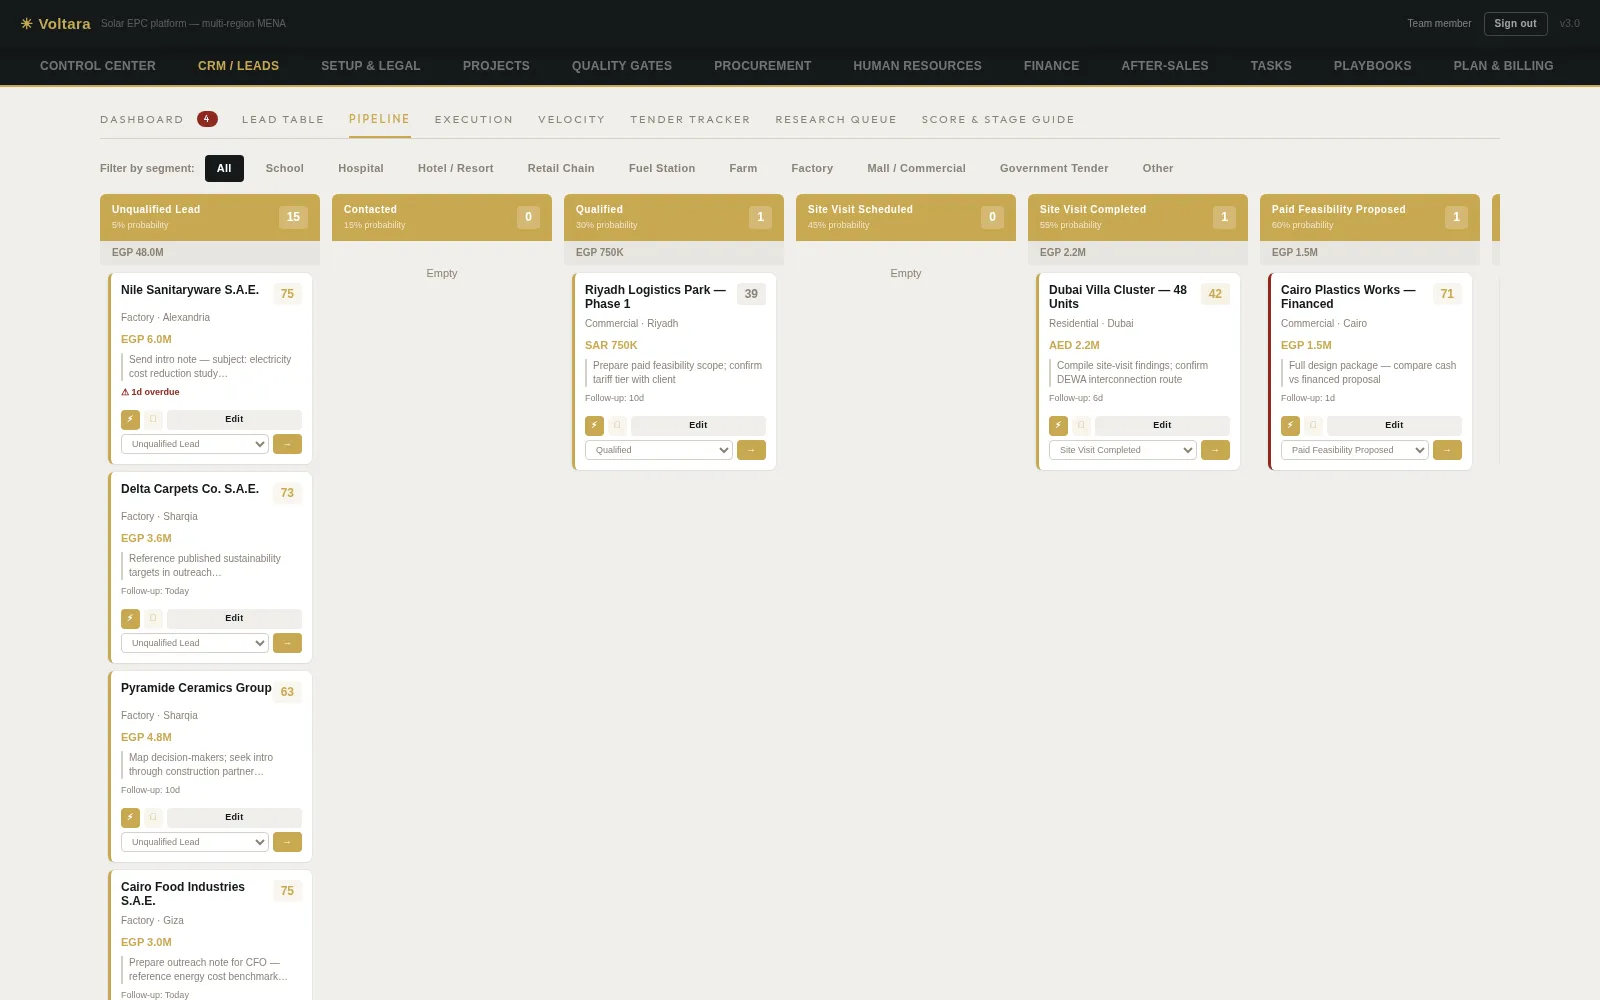Click lightning icon on Cairo Plastics card
Image resolution: width=1600 pixels, height=1000 pixels.
[x=1290, y=426]
